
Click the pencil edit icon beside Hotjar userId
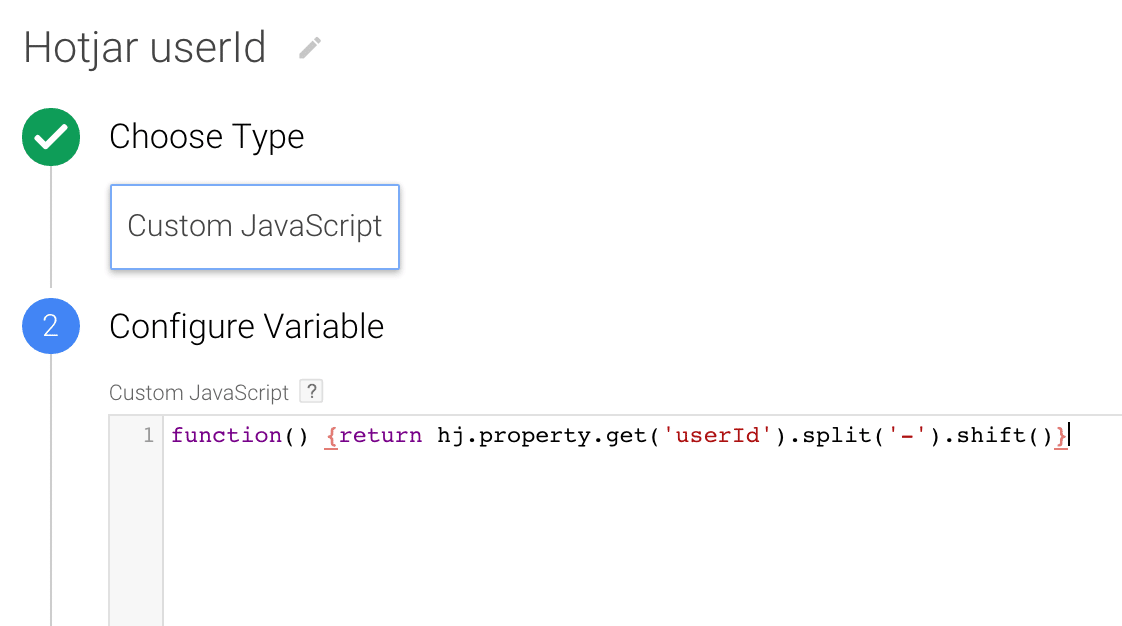coord(310,48)
